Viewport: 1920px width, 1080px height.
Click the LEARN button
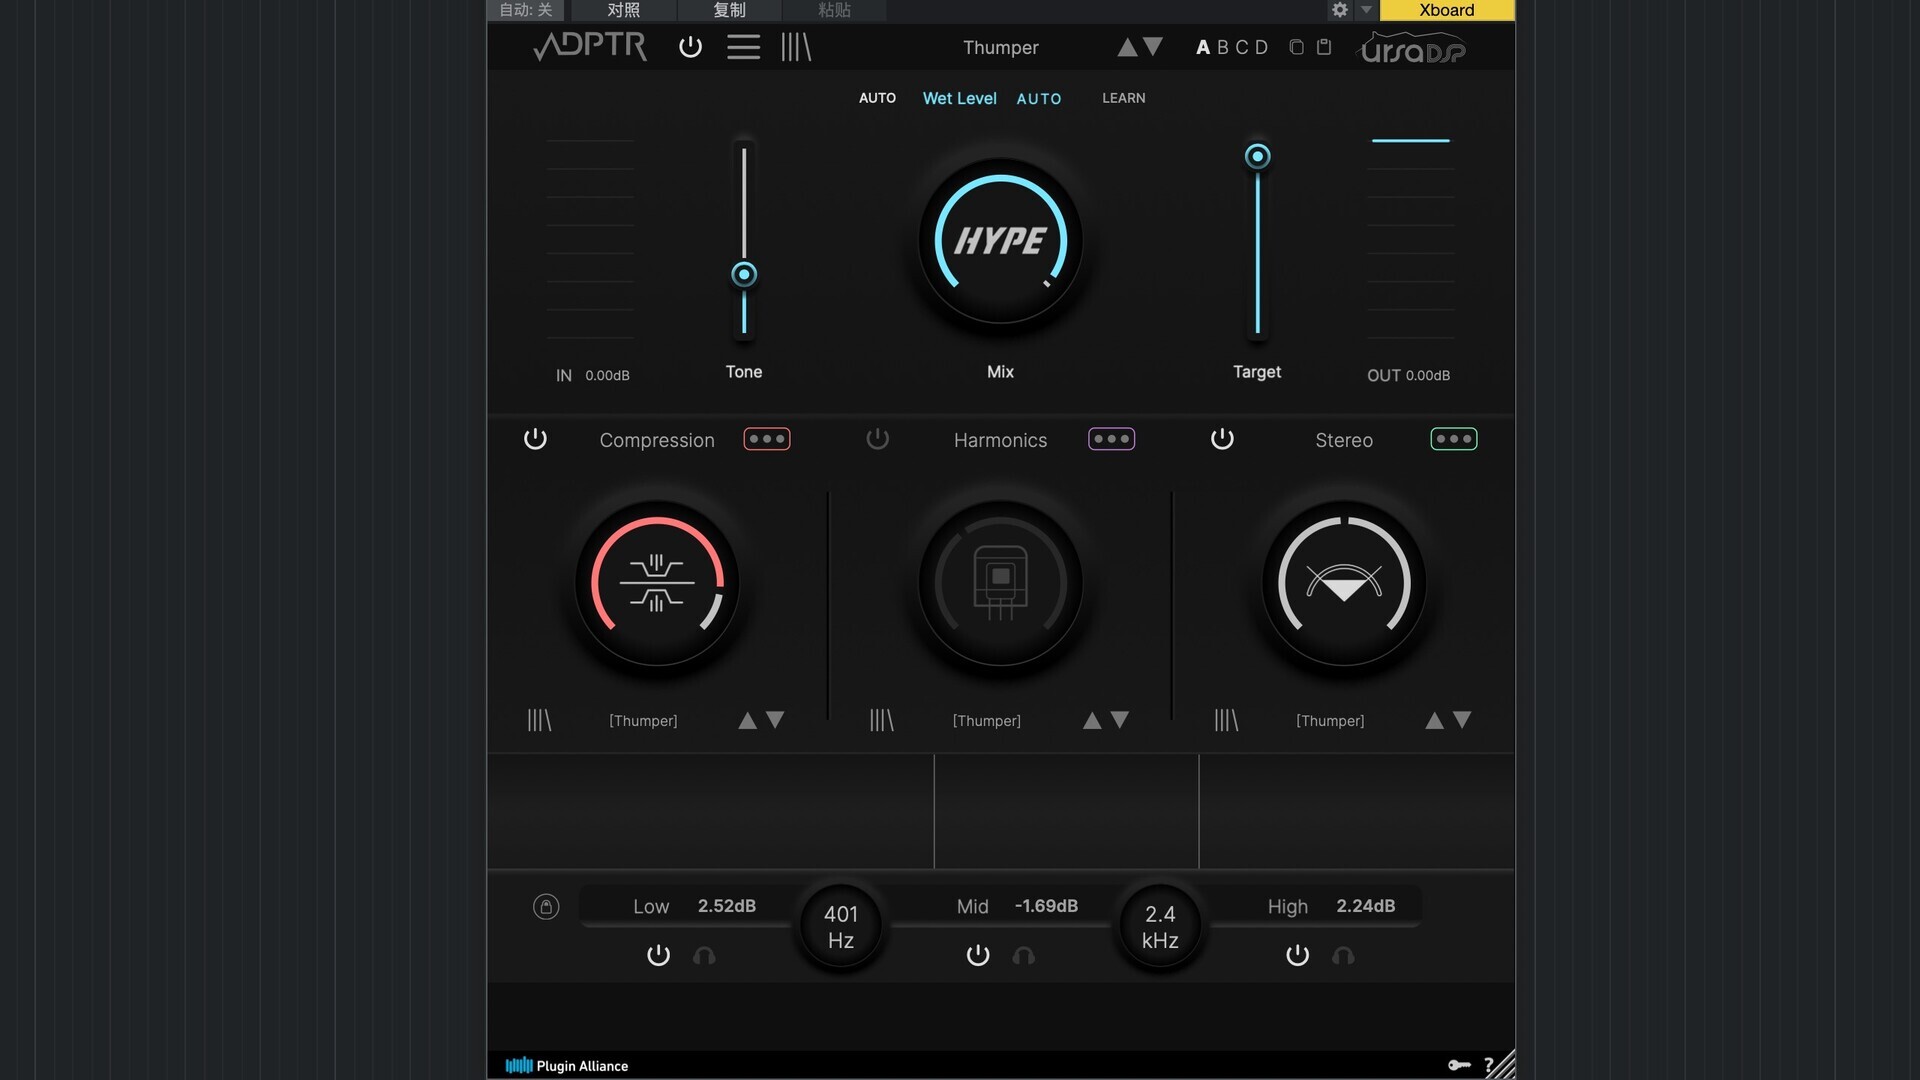tap(1124, 98)
